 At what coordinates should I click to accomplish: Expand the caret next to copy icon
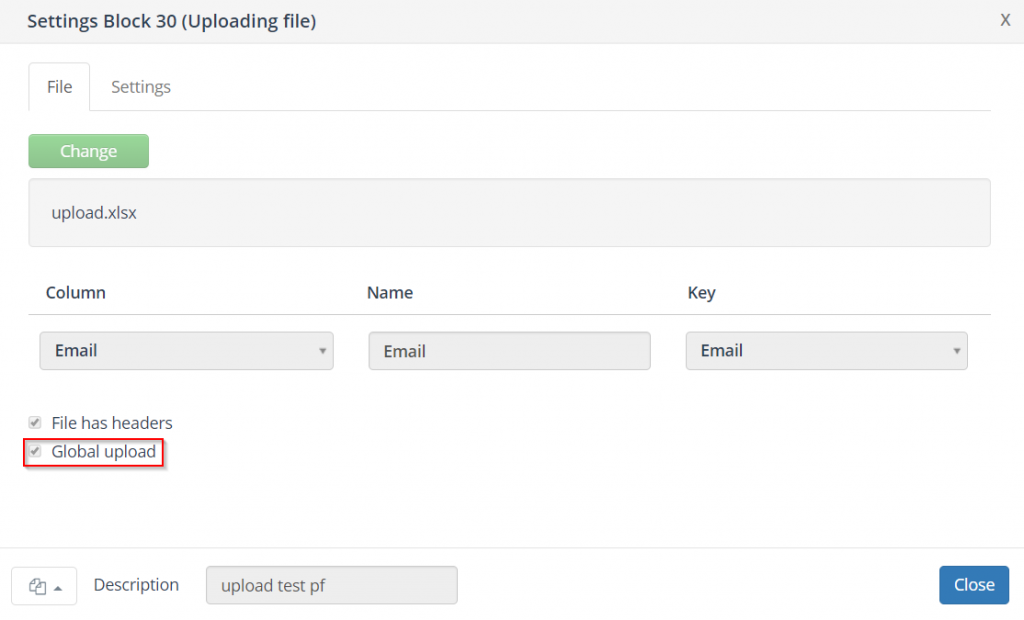pos(59,588)
